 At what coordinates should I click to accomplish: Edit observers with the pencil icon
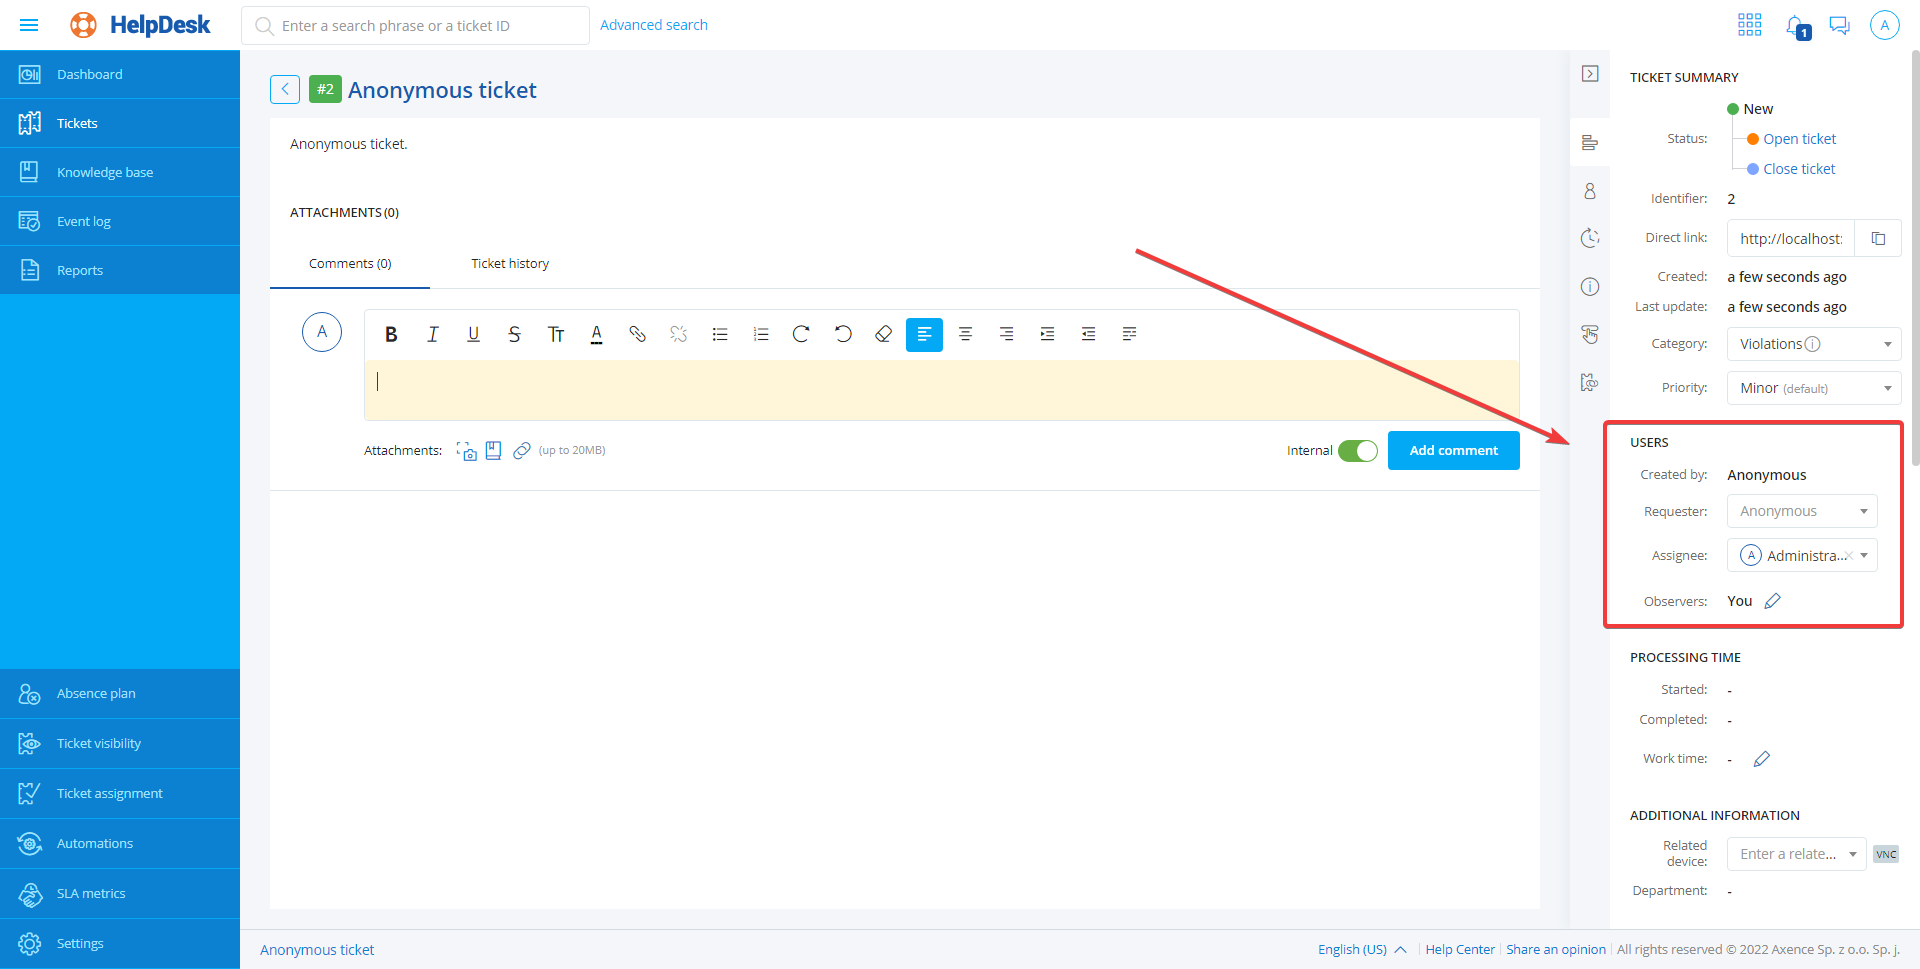coord(1772,601)
